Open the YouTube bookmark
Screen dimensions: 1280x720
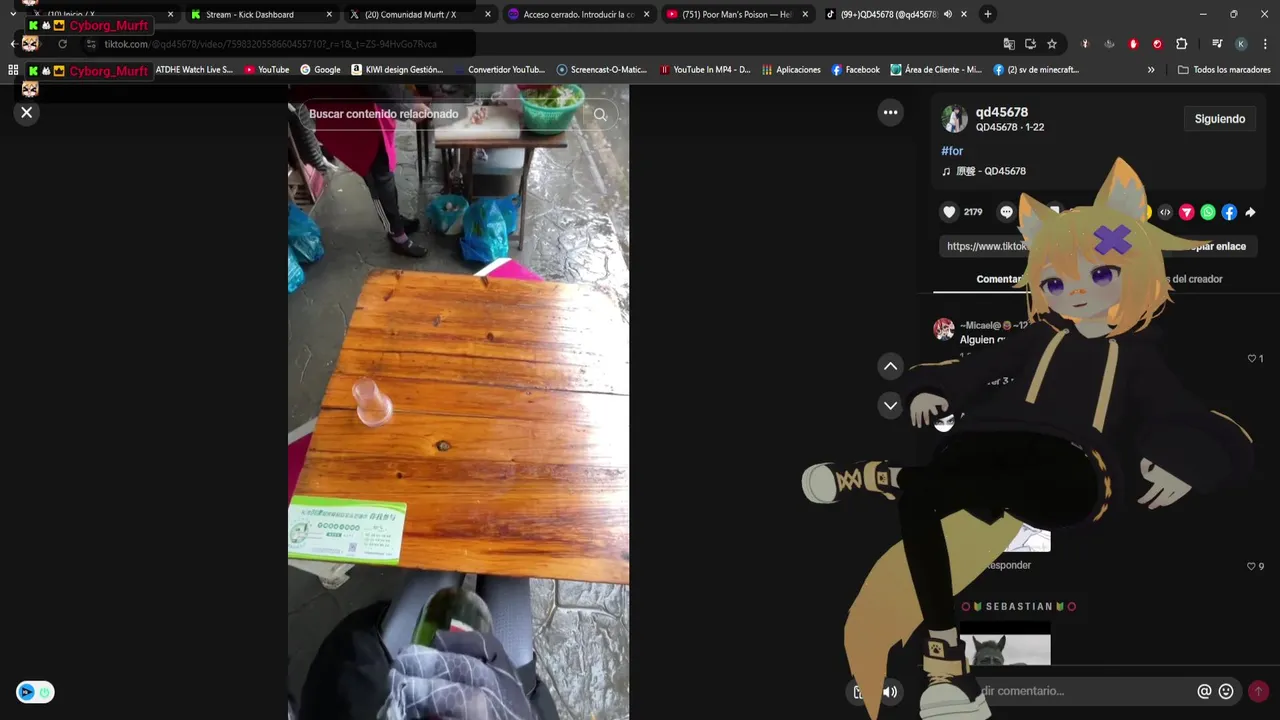(x=267, y=70)
